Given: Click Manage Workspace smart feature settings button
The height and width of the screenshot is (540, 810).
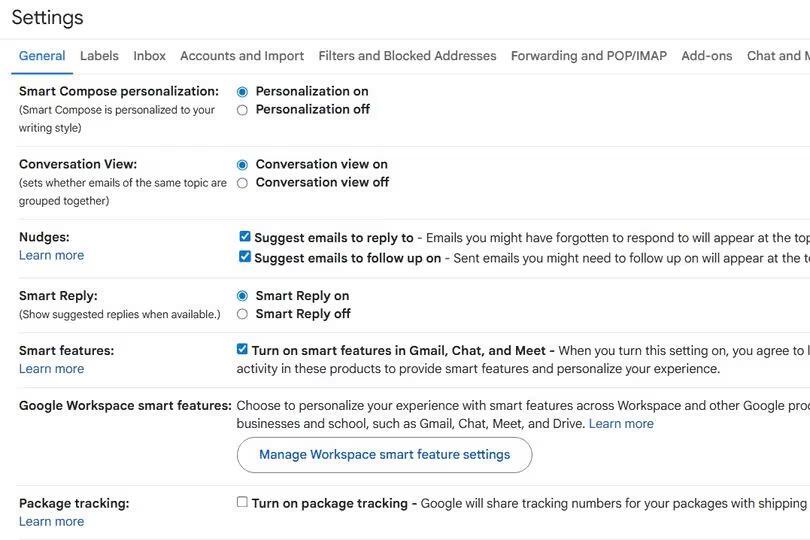Looking at the screenshot, I should pos(384,455).
